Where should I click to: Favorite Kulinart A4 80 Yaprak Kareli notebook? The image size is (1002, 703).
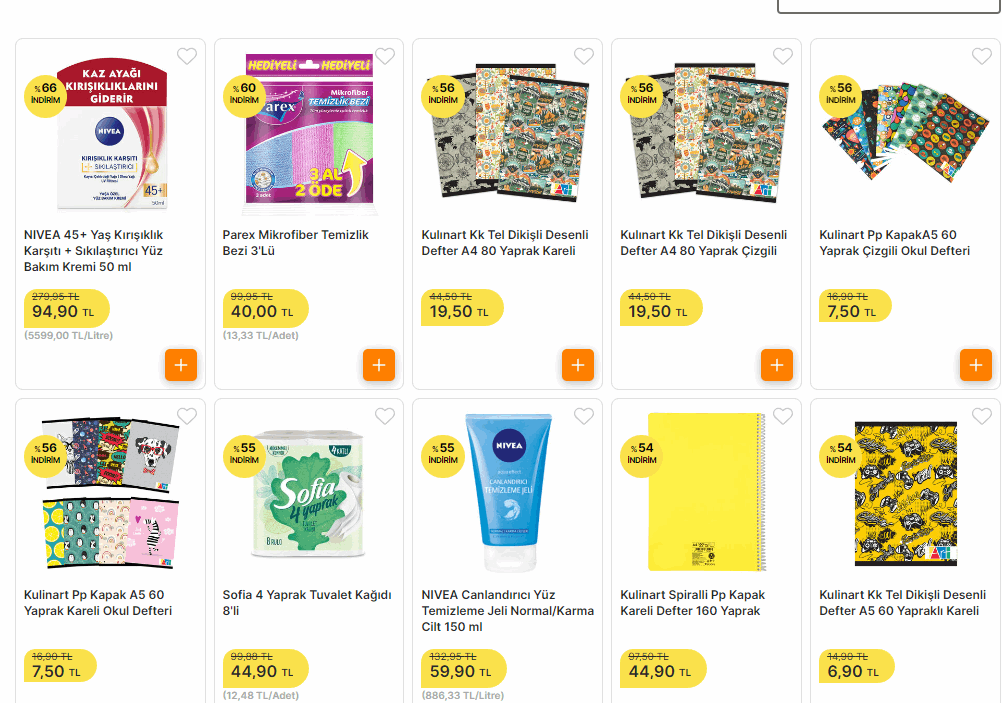click(x=584, y=57)
